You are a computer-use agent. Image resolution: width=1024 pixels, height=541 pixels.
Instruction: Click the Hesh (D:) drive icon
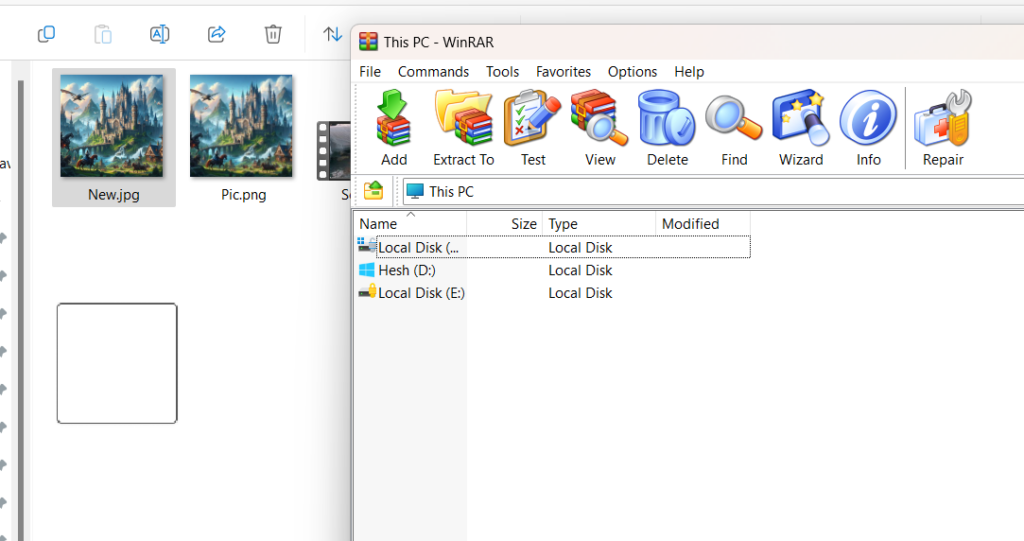(x=367, y=270)
